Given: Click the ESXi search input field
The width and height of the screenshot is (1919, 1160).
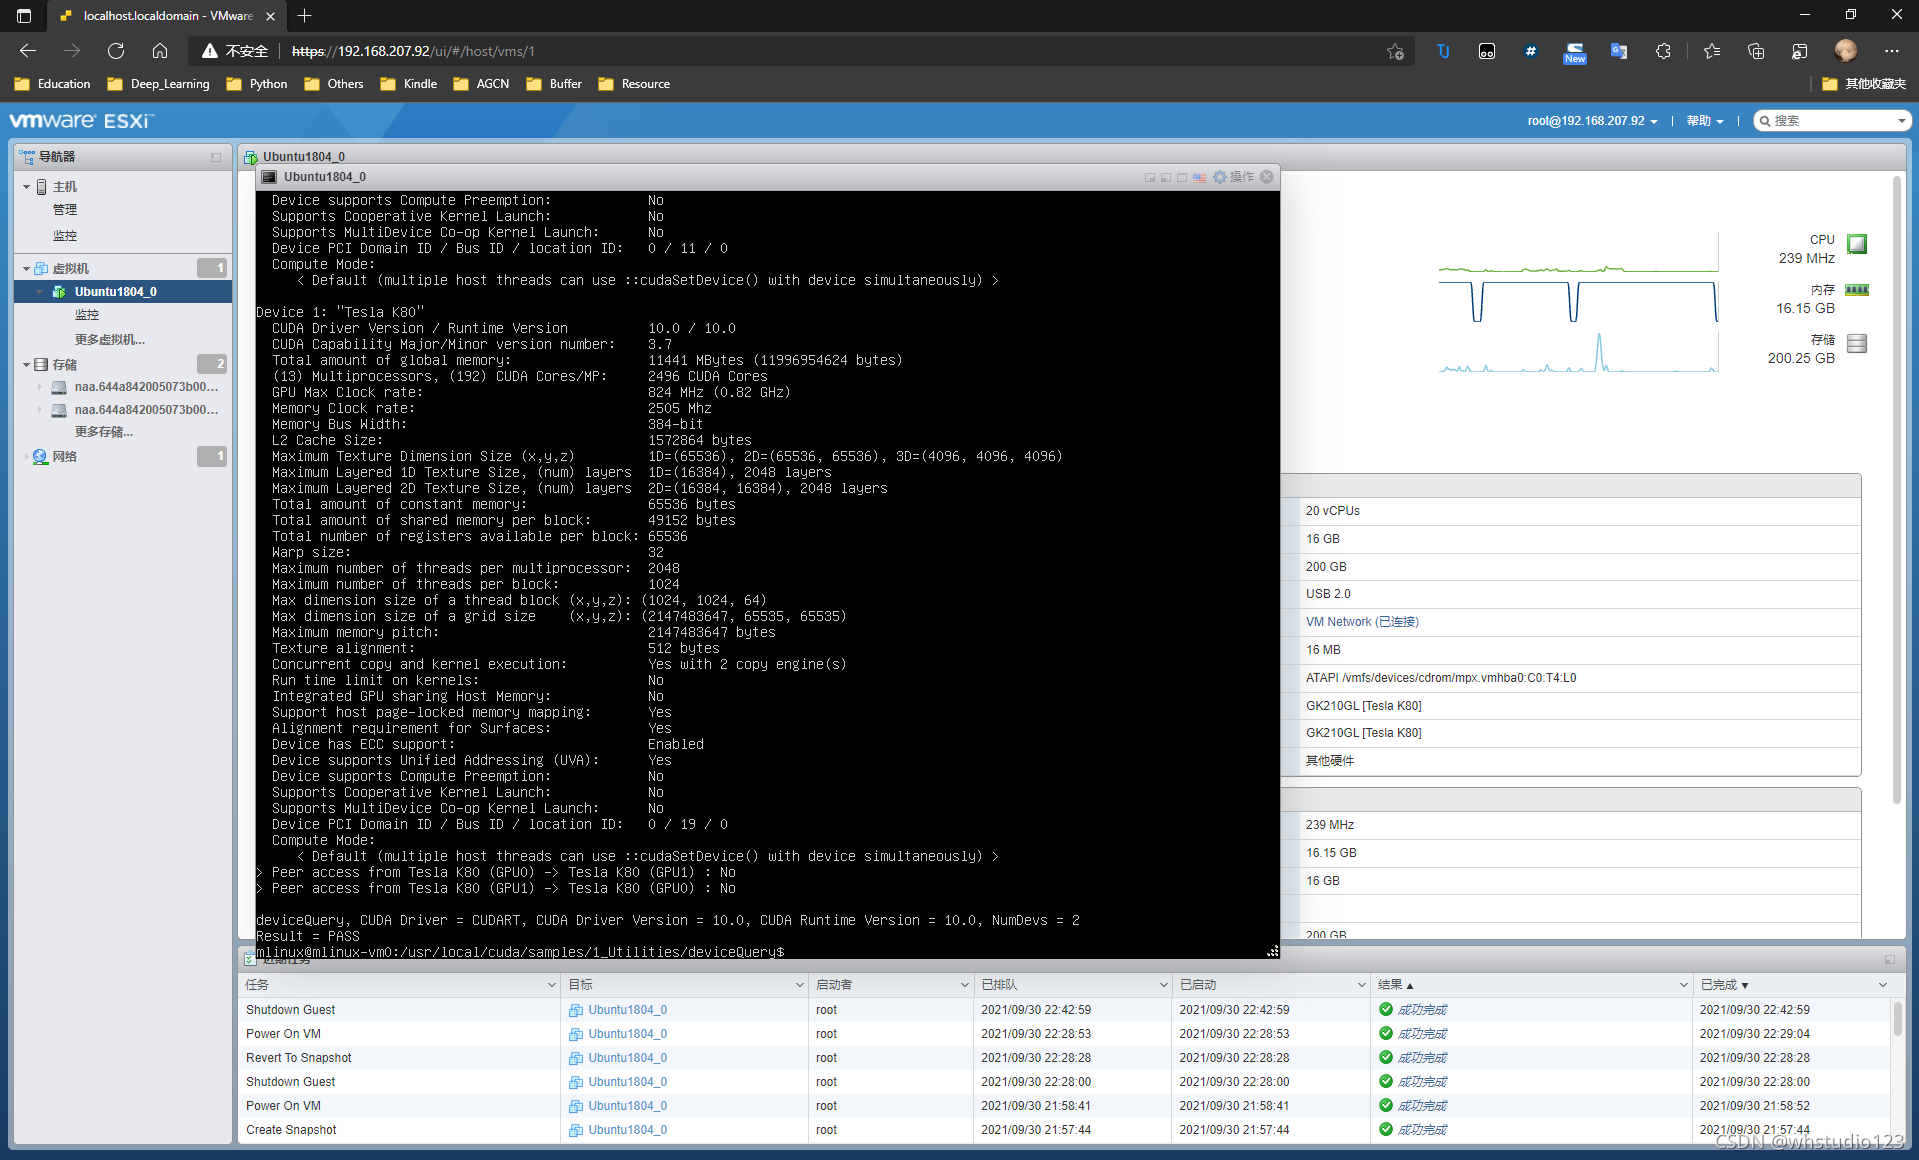Looking at the screenshot, I should [1832, 121].
